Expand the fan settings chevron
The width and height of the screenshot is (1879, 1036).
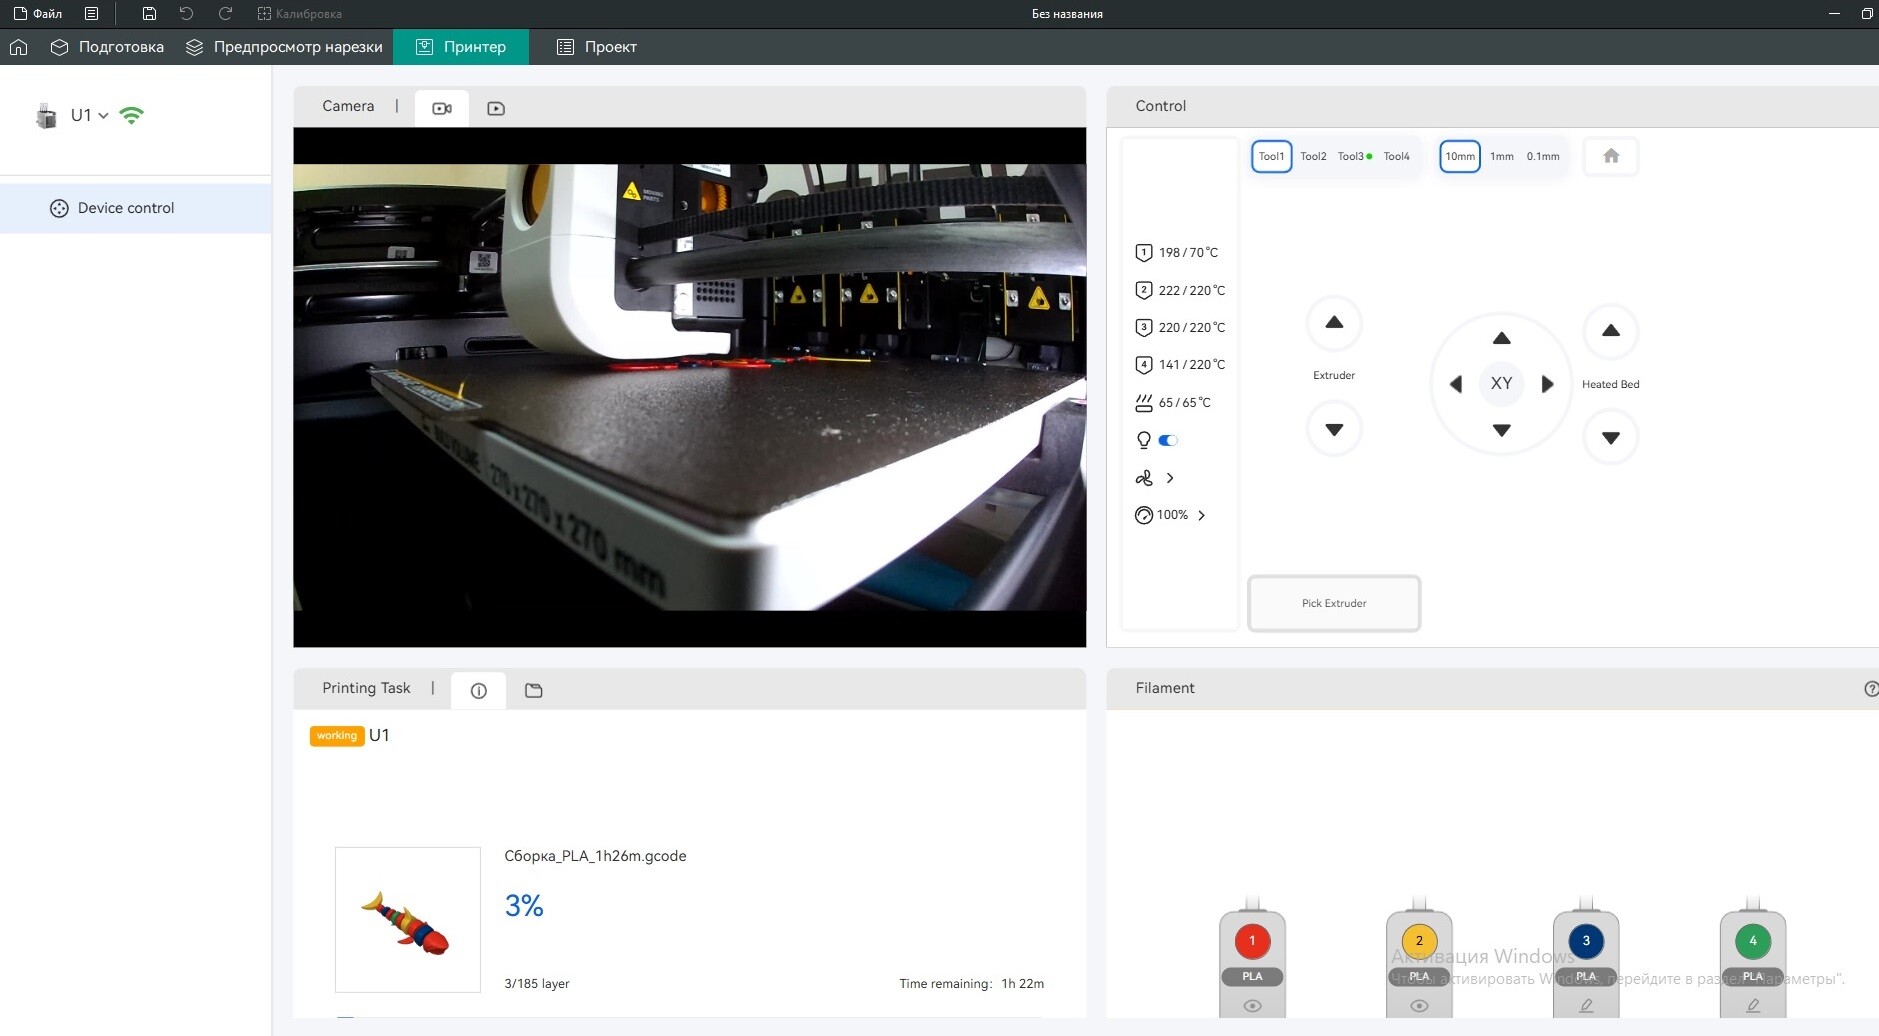coord(1170,478)
